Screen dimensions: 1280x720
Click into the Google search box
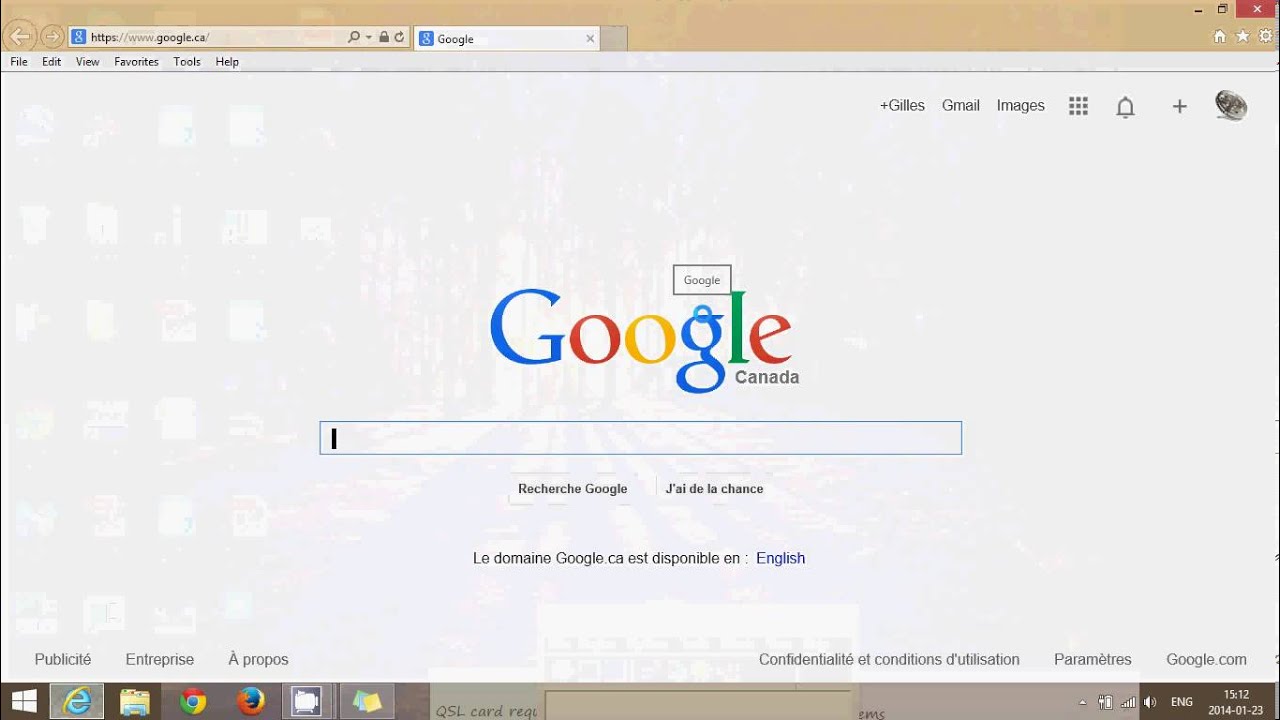click(x=640, y=438)
